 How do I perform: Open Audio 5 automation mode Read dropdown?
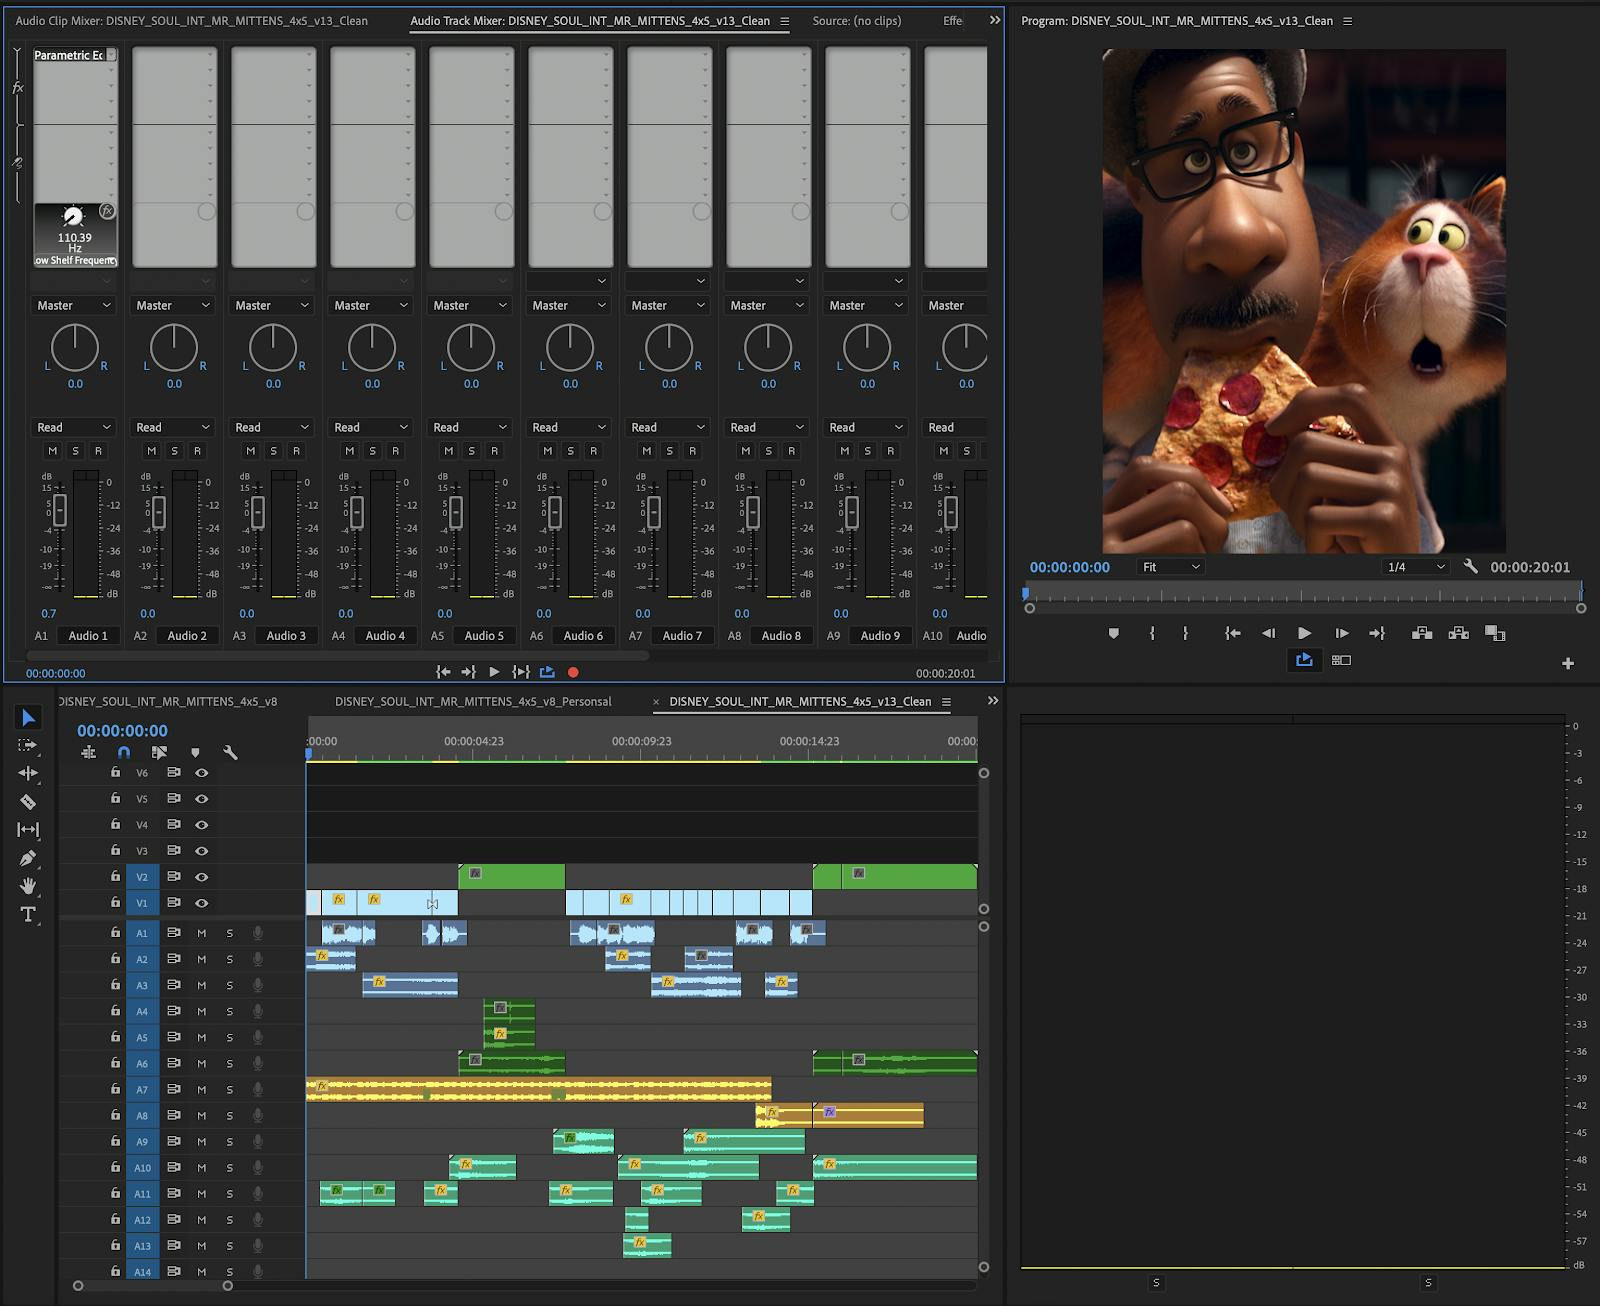pos(470,427)
